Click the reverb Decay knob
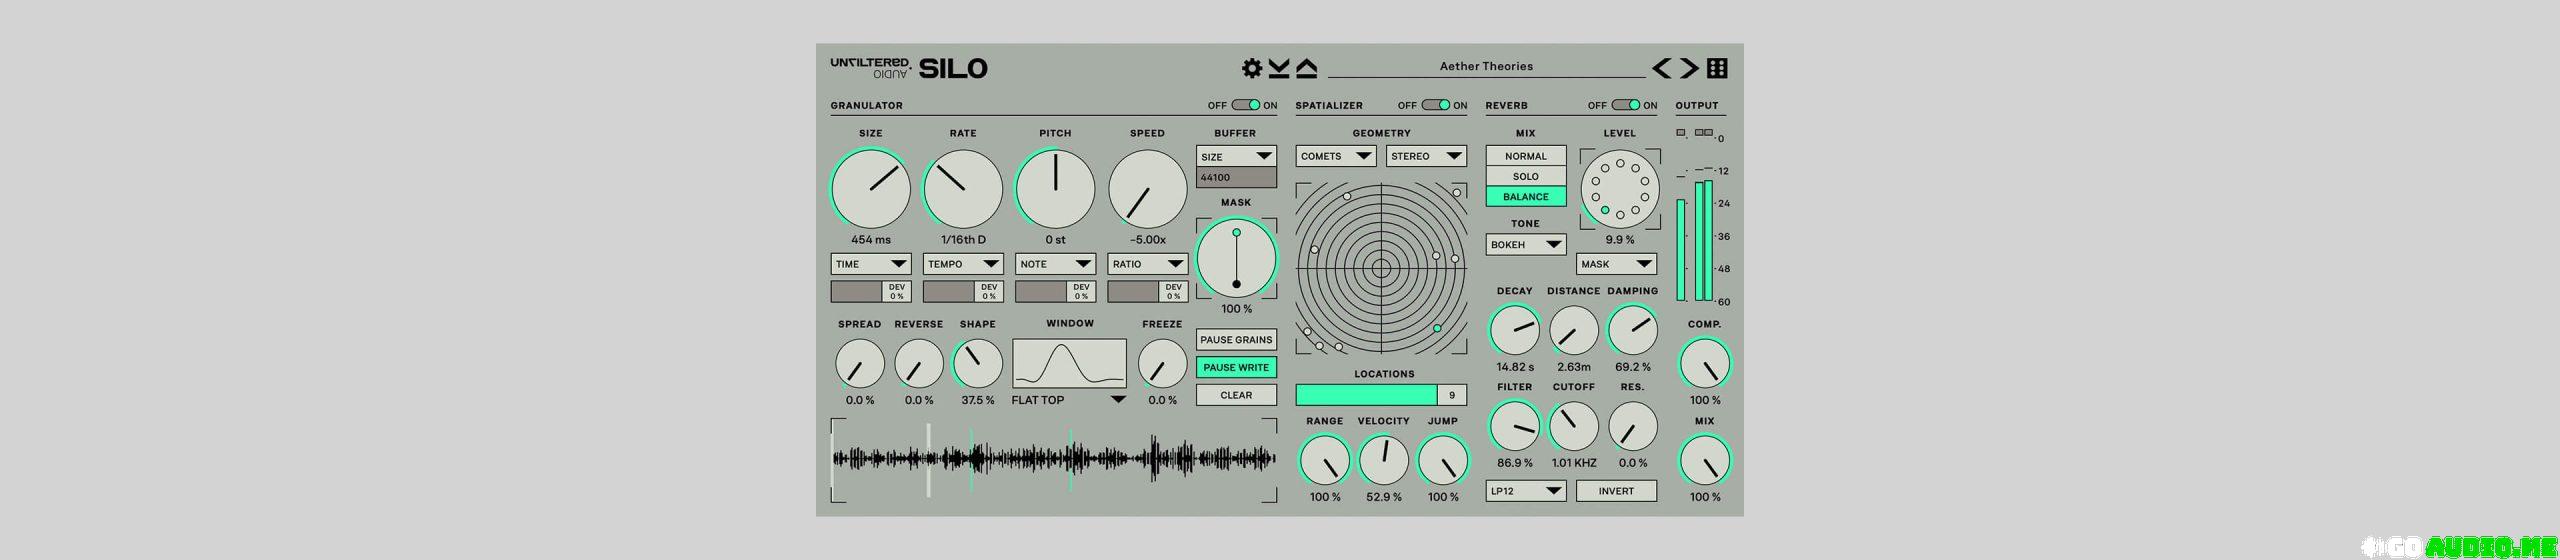 pos(1515,330)
